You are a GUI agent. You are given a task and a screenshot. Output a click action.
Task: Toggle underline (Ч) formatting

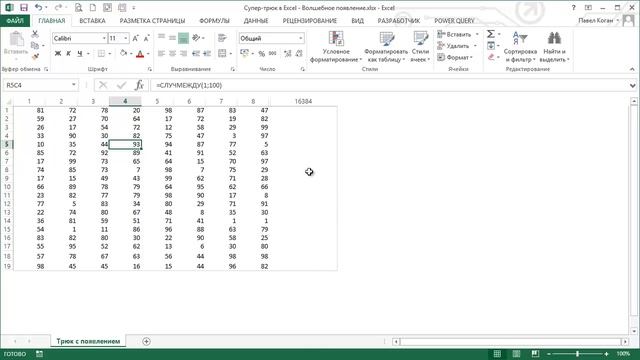tap(80, 53)
